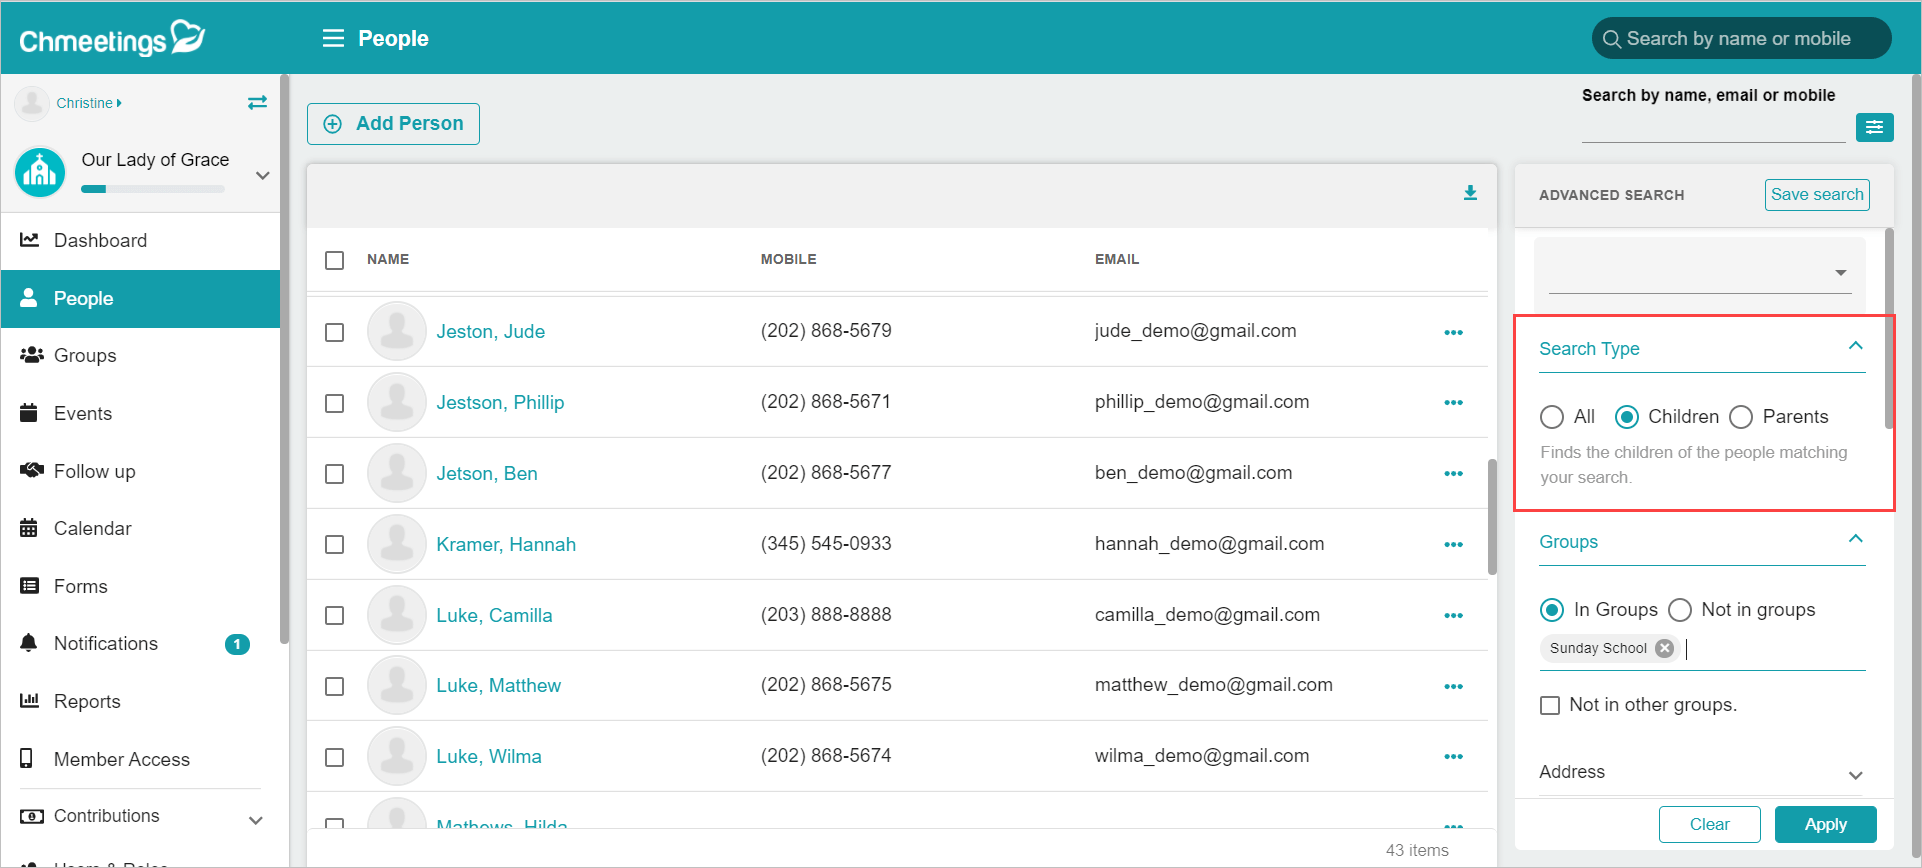Click the Our Lady of Grace church icon
This screenshot has height=868, width=1922.
pyautogui.click(x=40, y=171)
